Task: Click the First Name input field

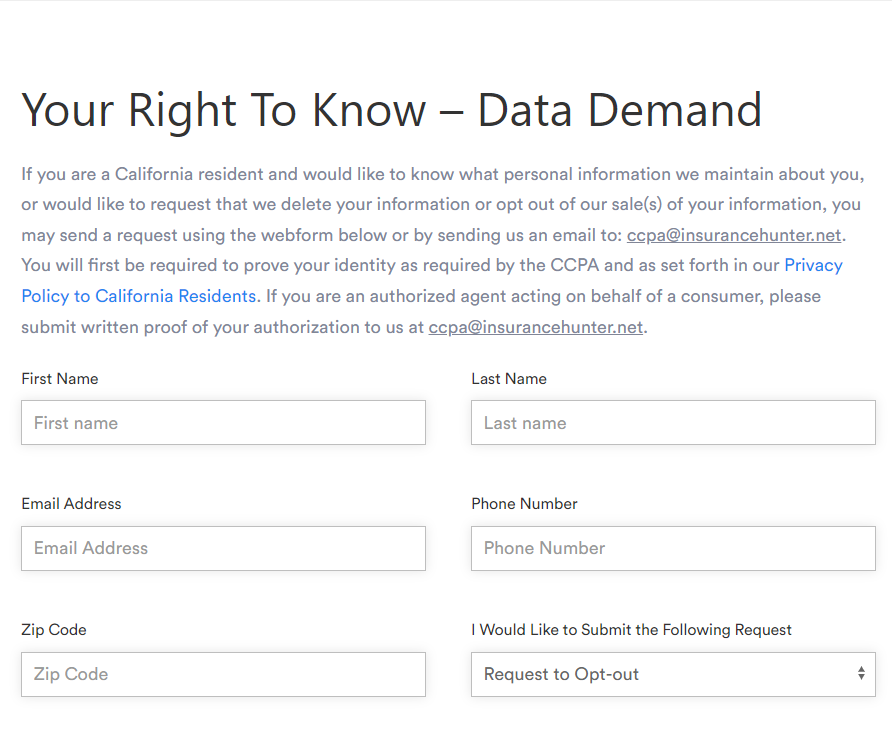Action: click(x=223, y=423)
